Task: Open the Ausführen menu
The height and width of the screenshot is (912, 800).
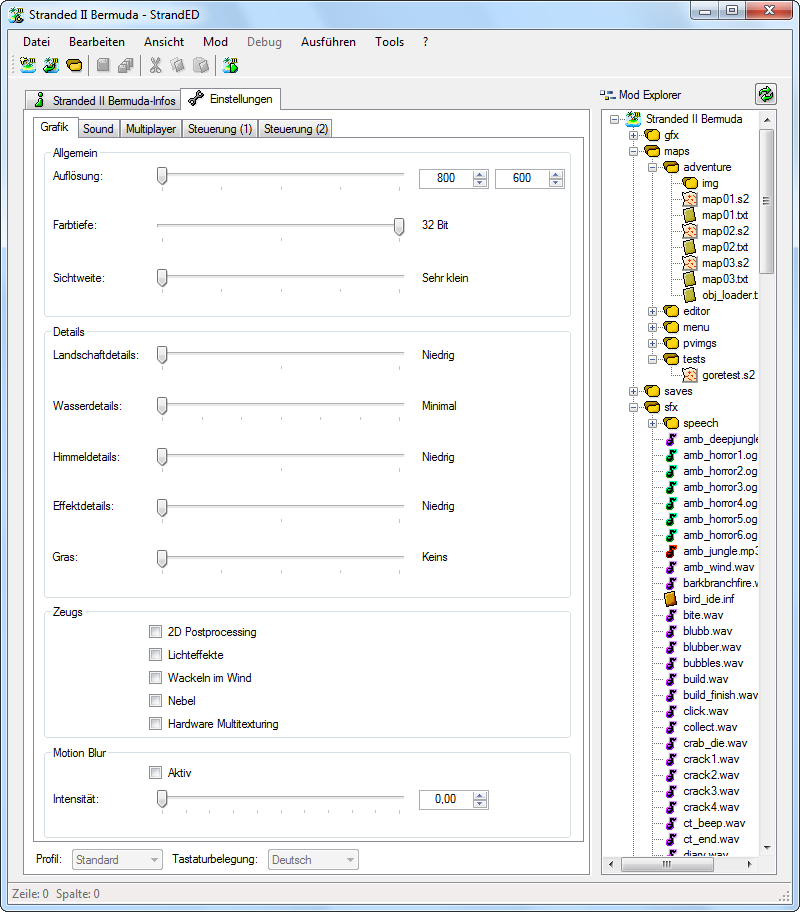Action: pos(328,42)
